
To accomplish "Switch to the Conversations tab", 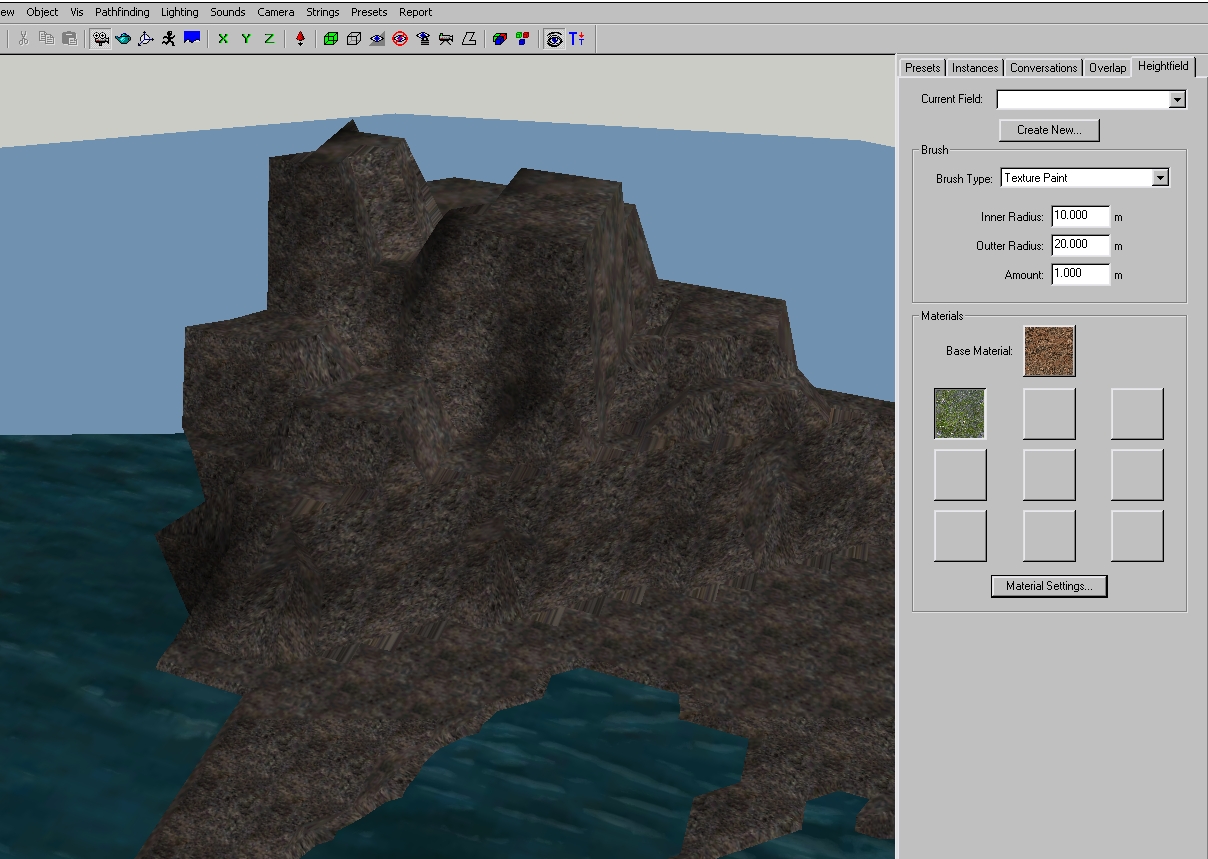I will point(1043,68).
